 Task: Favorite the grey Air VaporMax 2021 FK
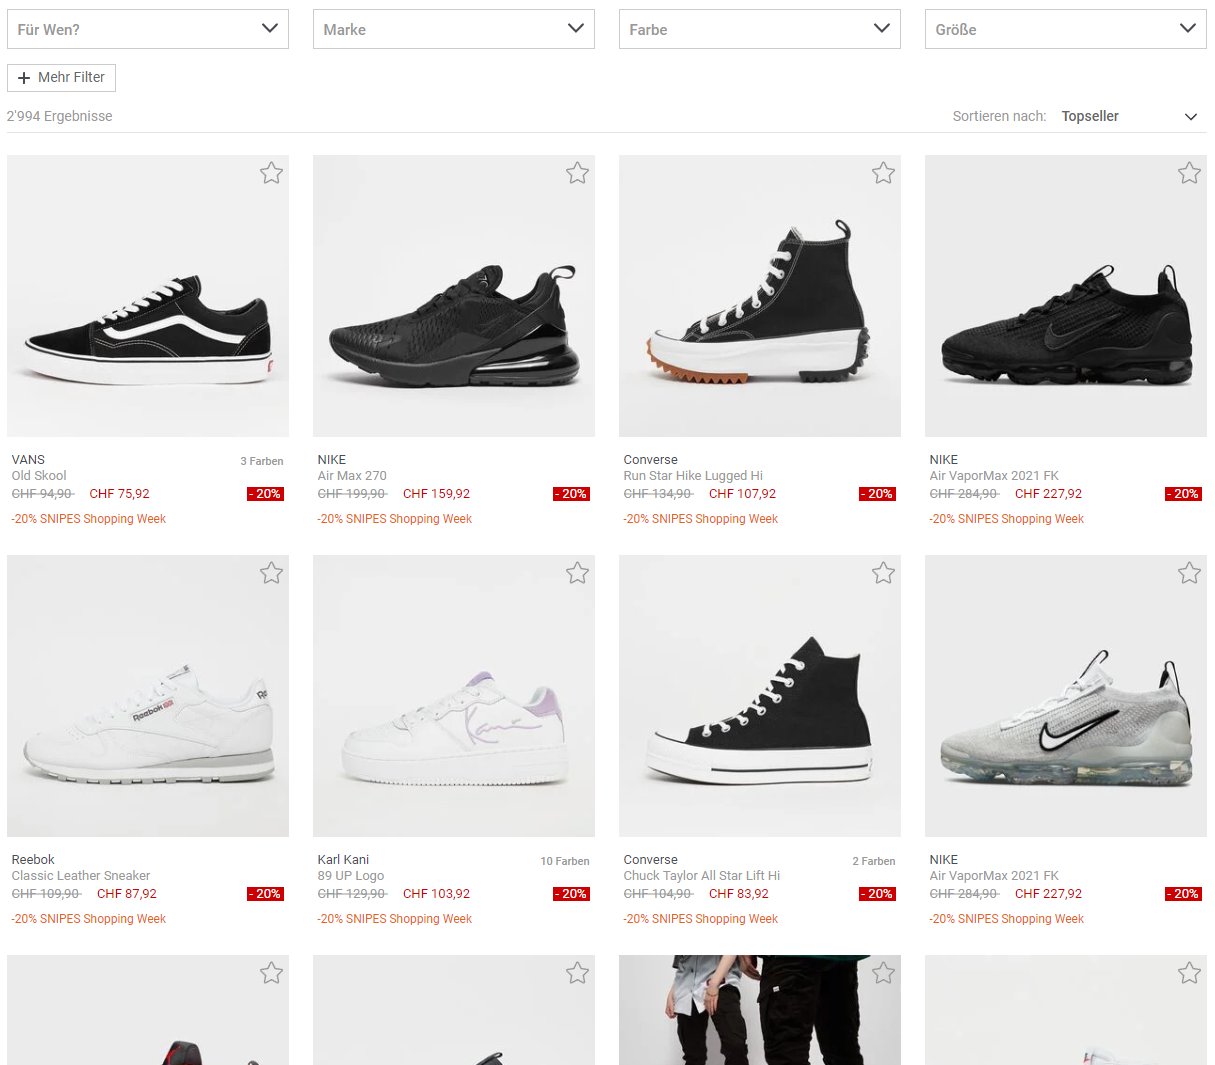(1189, 573)
